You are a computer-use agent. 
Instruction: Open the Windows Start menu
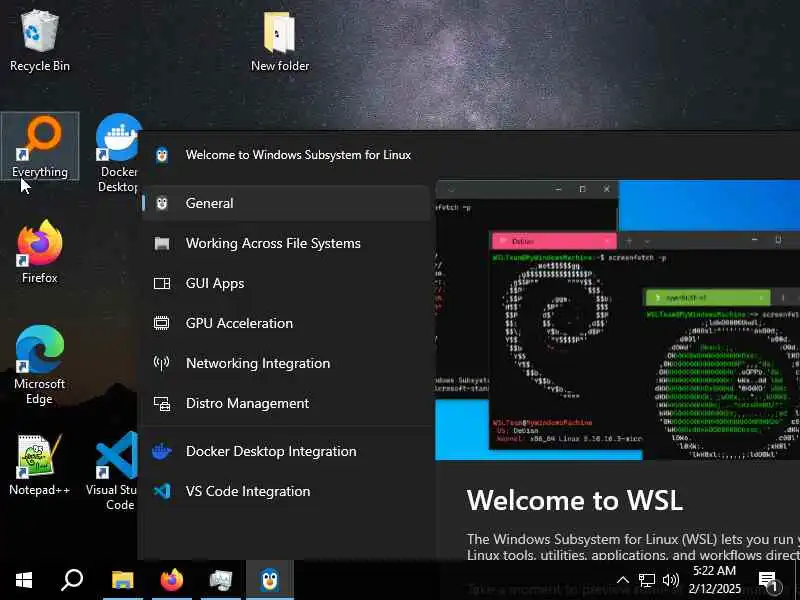[24, 580]
